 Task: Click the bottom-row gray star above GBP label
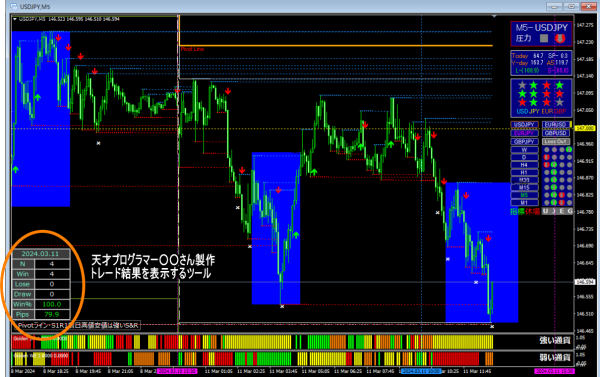tap(559, 102)
